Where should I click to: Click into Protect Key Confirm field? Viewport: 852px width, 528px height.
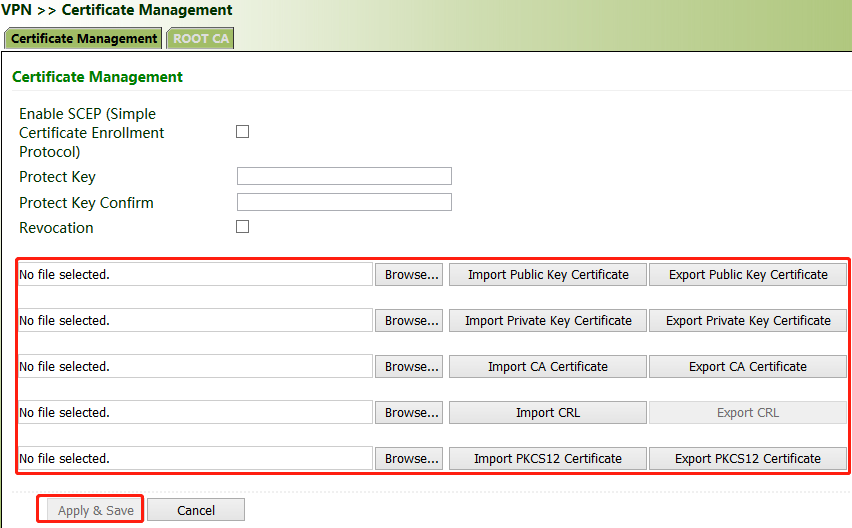pos(344,202)
